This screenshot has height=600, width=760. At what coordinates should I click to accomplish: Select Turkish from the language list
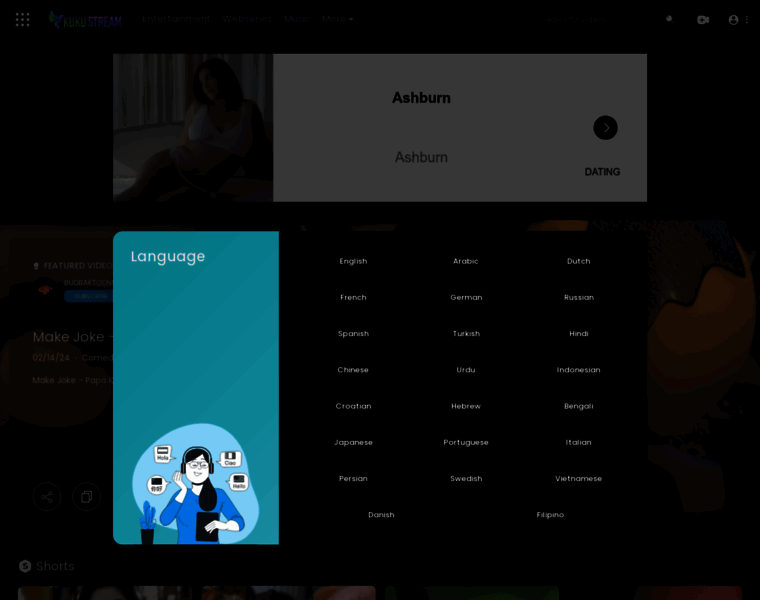(466, 333)
